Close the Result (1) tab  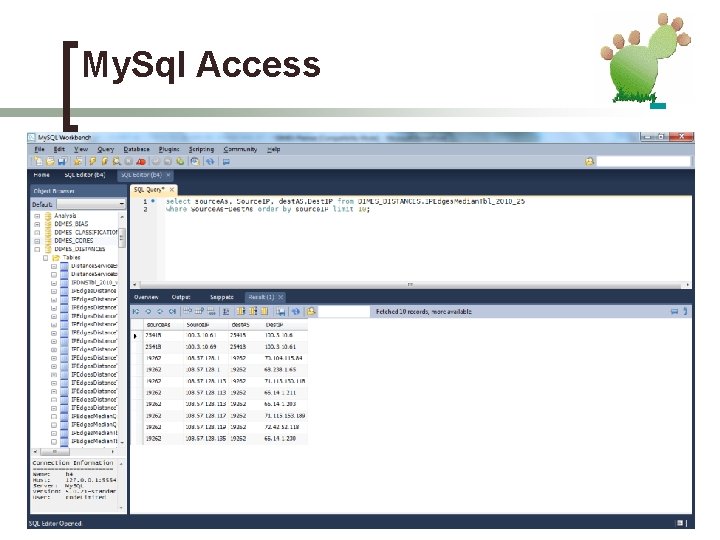tap(281, 297)
